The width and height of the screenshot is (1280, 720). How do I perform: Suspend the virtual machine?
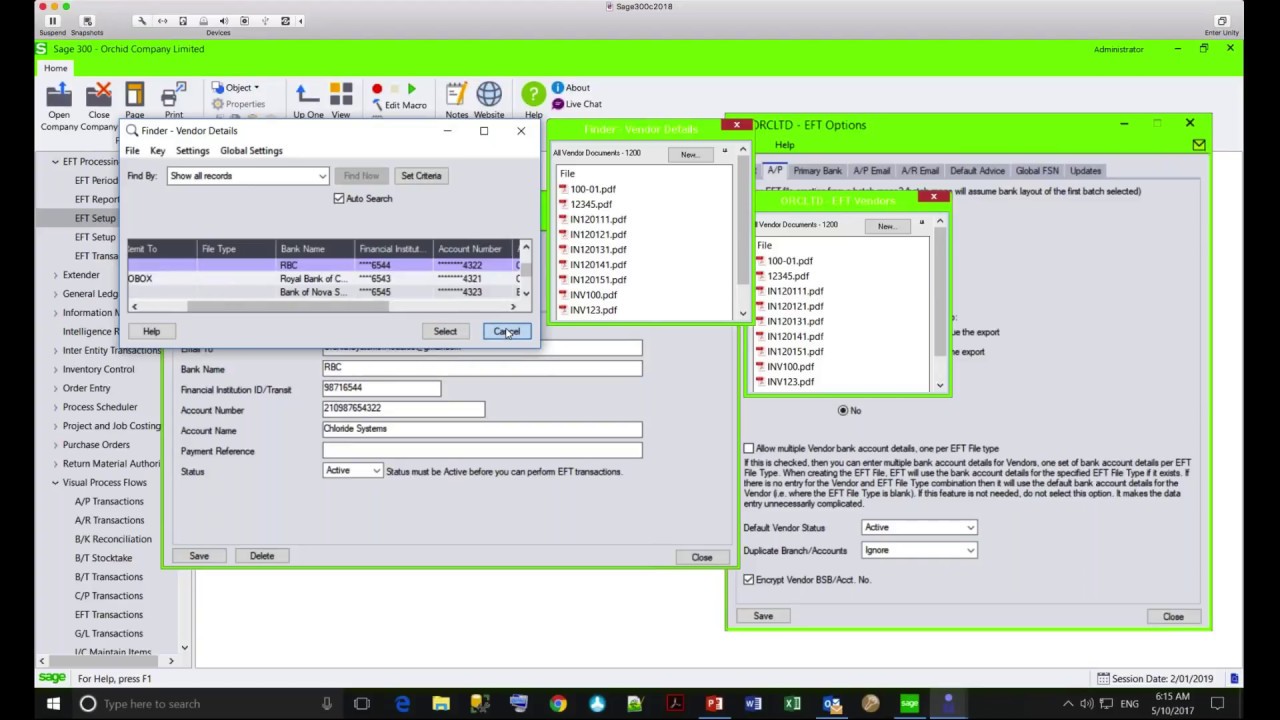52,21
